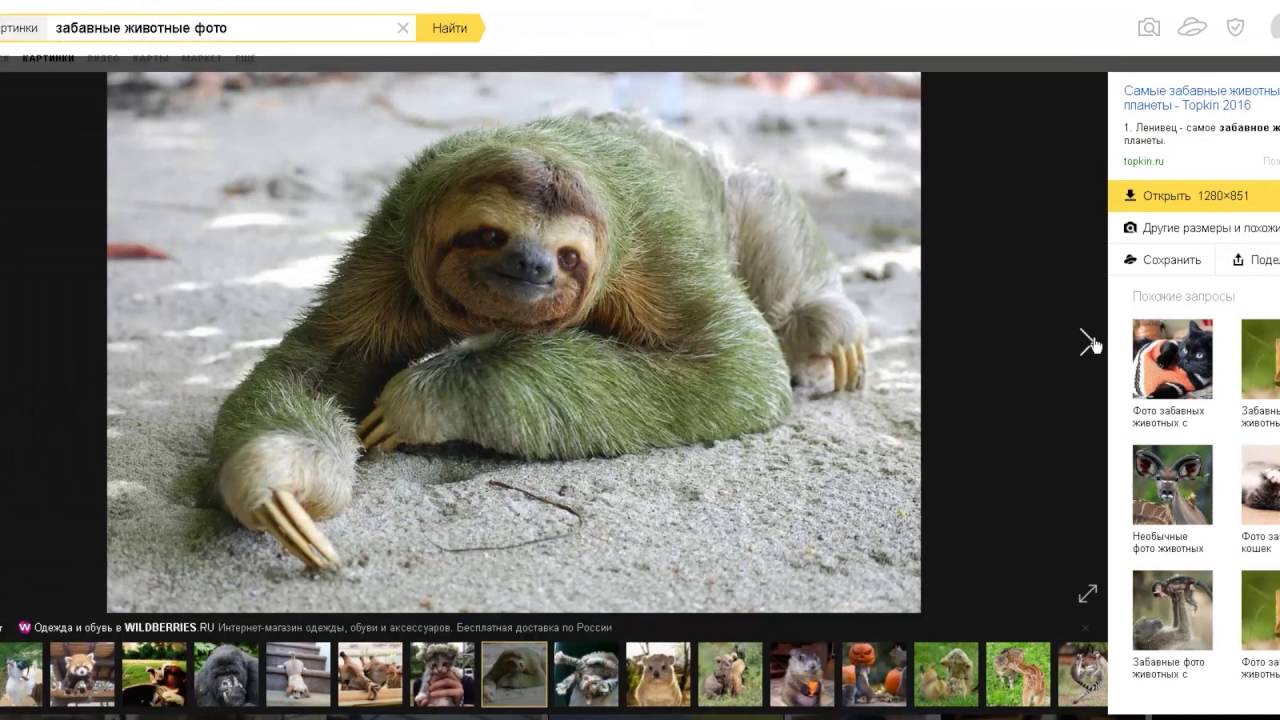This screenshot has height=720, width=1280.
Task: Open the topkin.ru source link
Action: (x=1143, y=161)
